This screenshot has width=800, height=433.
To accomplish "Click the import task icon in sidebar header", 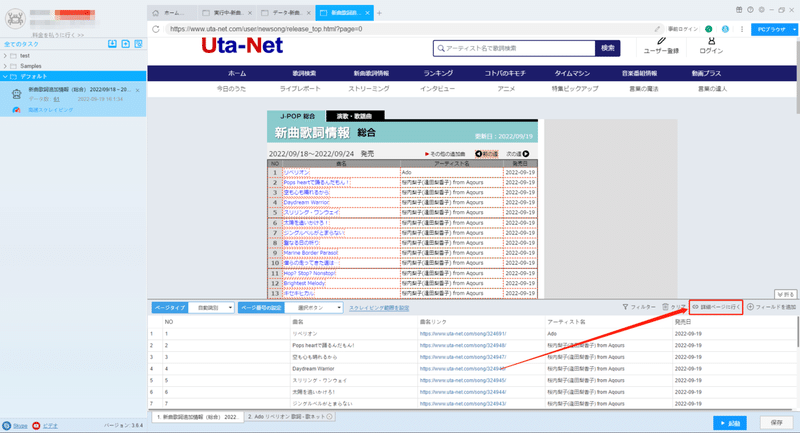I will click(x=112, y=44).
